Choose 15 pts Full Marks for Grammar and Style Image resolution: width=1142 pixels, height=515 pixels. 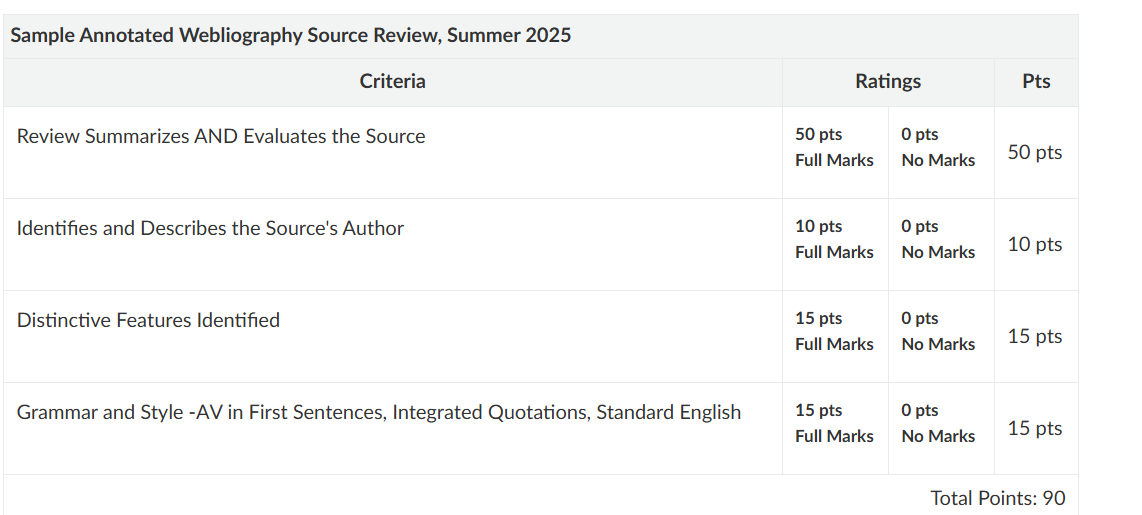point(835,423)
